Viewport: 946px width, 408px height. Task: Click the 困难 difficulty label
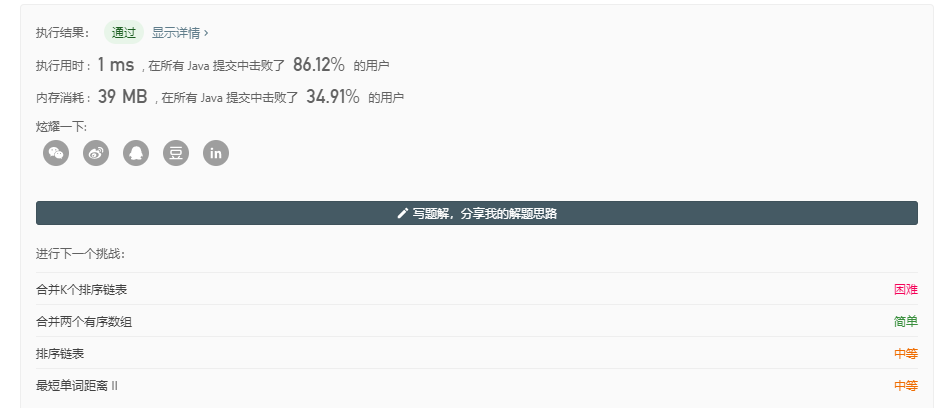tap(905, 289)
